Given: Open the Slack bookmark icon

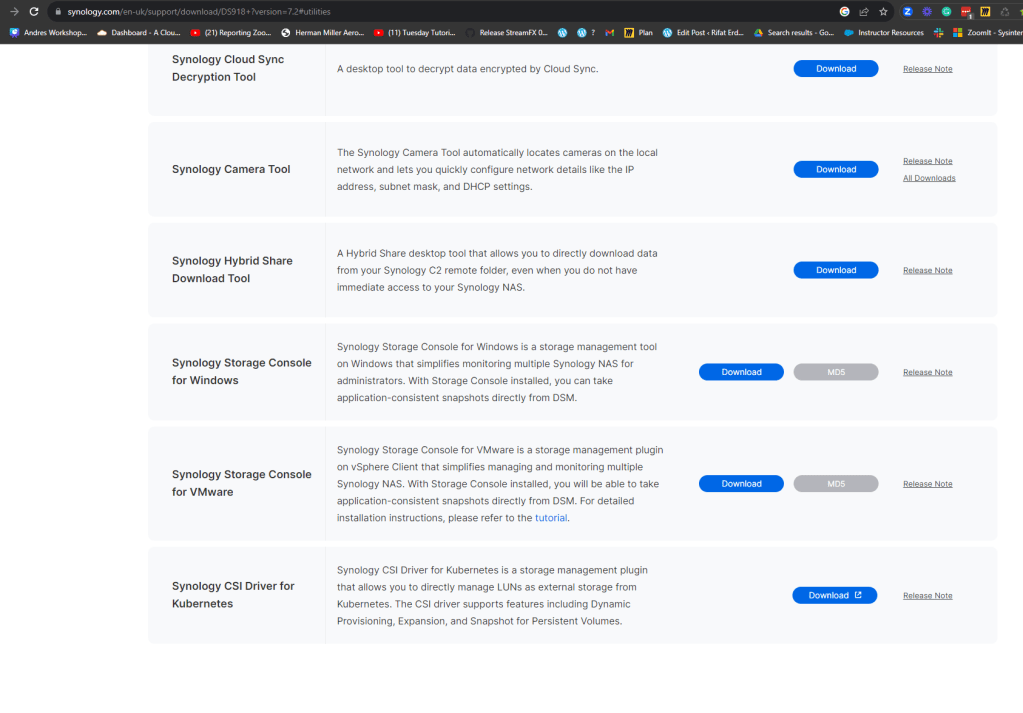Looking at the screenshot, I should [938, 33].
